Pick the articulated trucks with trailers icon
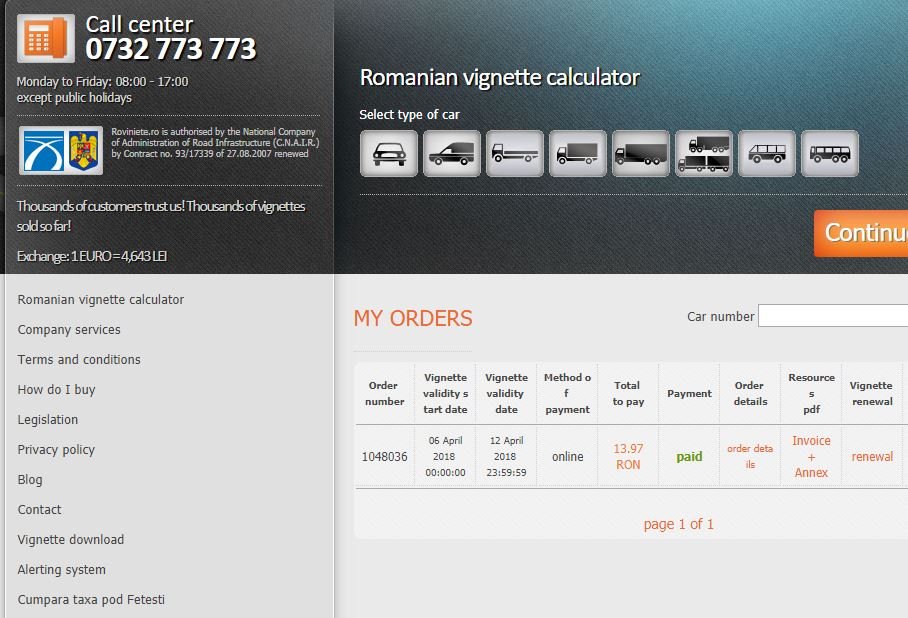The image size is (908, 618). click(703, 154)
